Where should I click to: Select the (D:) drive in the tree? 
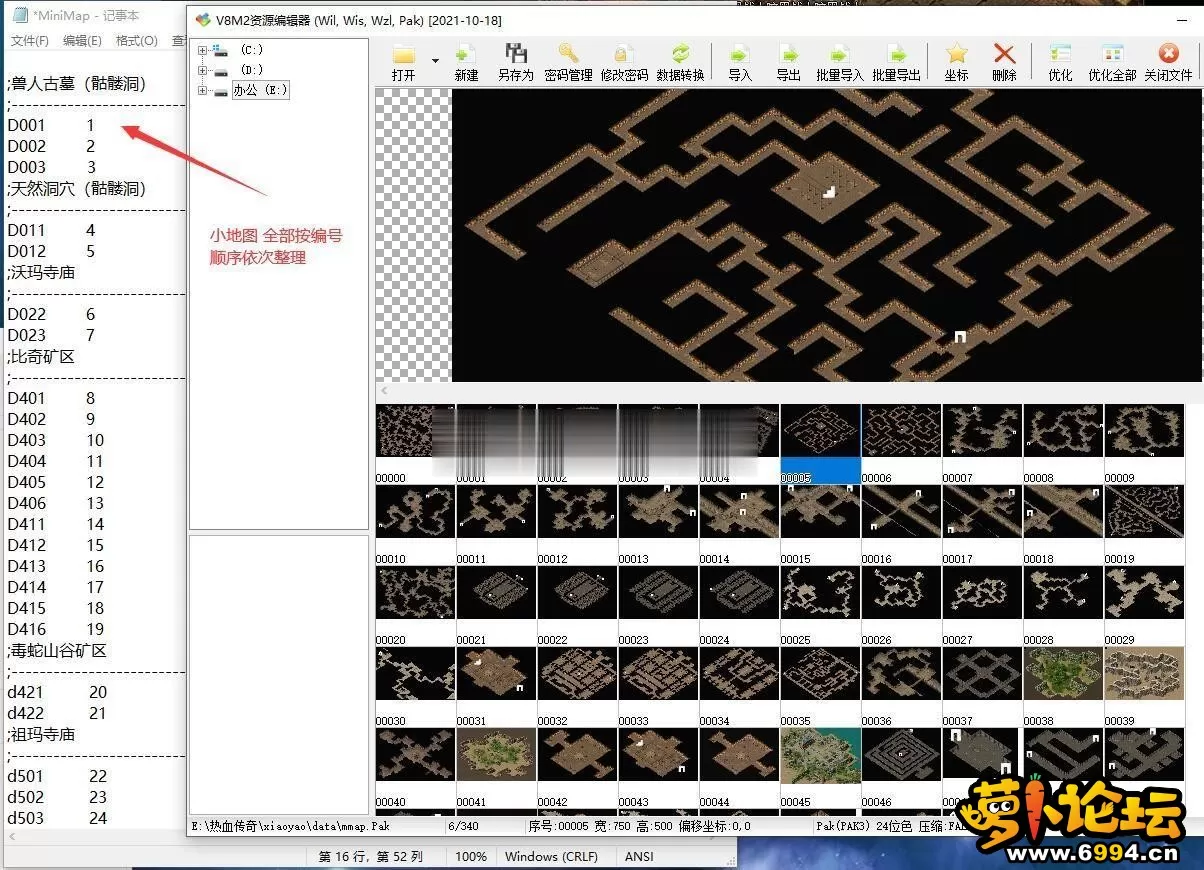(x=252, y=70)
